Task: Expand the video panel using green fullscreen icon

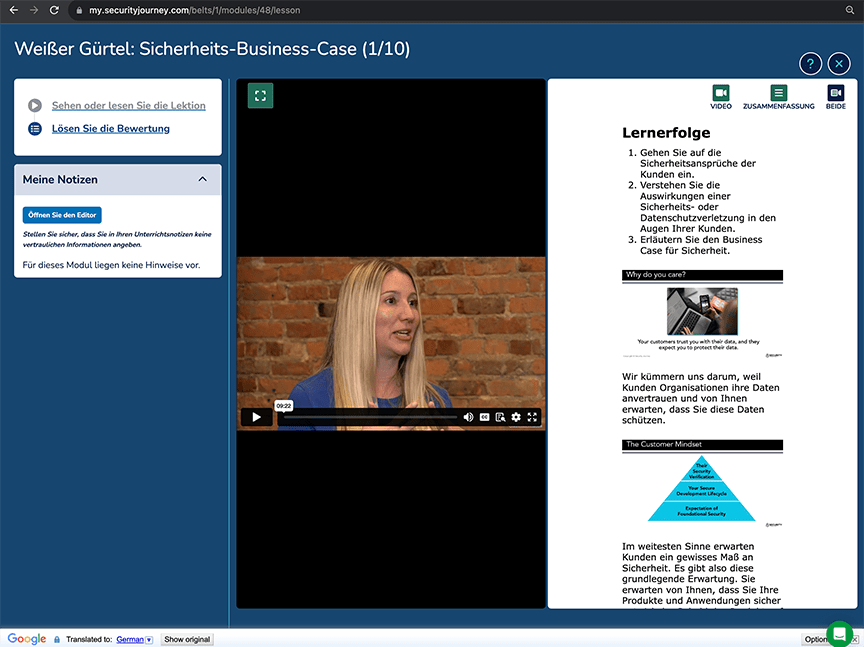Action: click(x=260, y=96)
